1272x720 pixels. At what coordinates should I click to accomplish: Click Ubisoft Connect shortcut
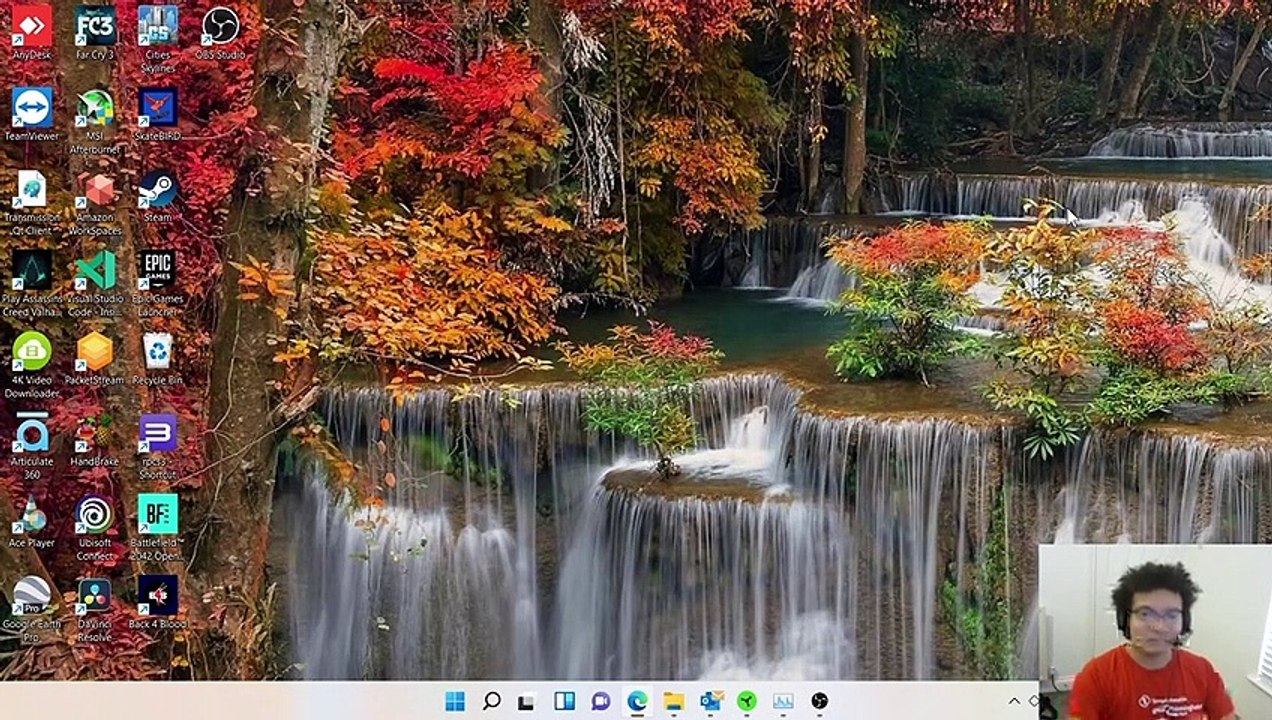point(95,527)
